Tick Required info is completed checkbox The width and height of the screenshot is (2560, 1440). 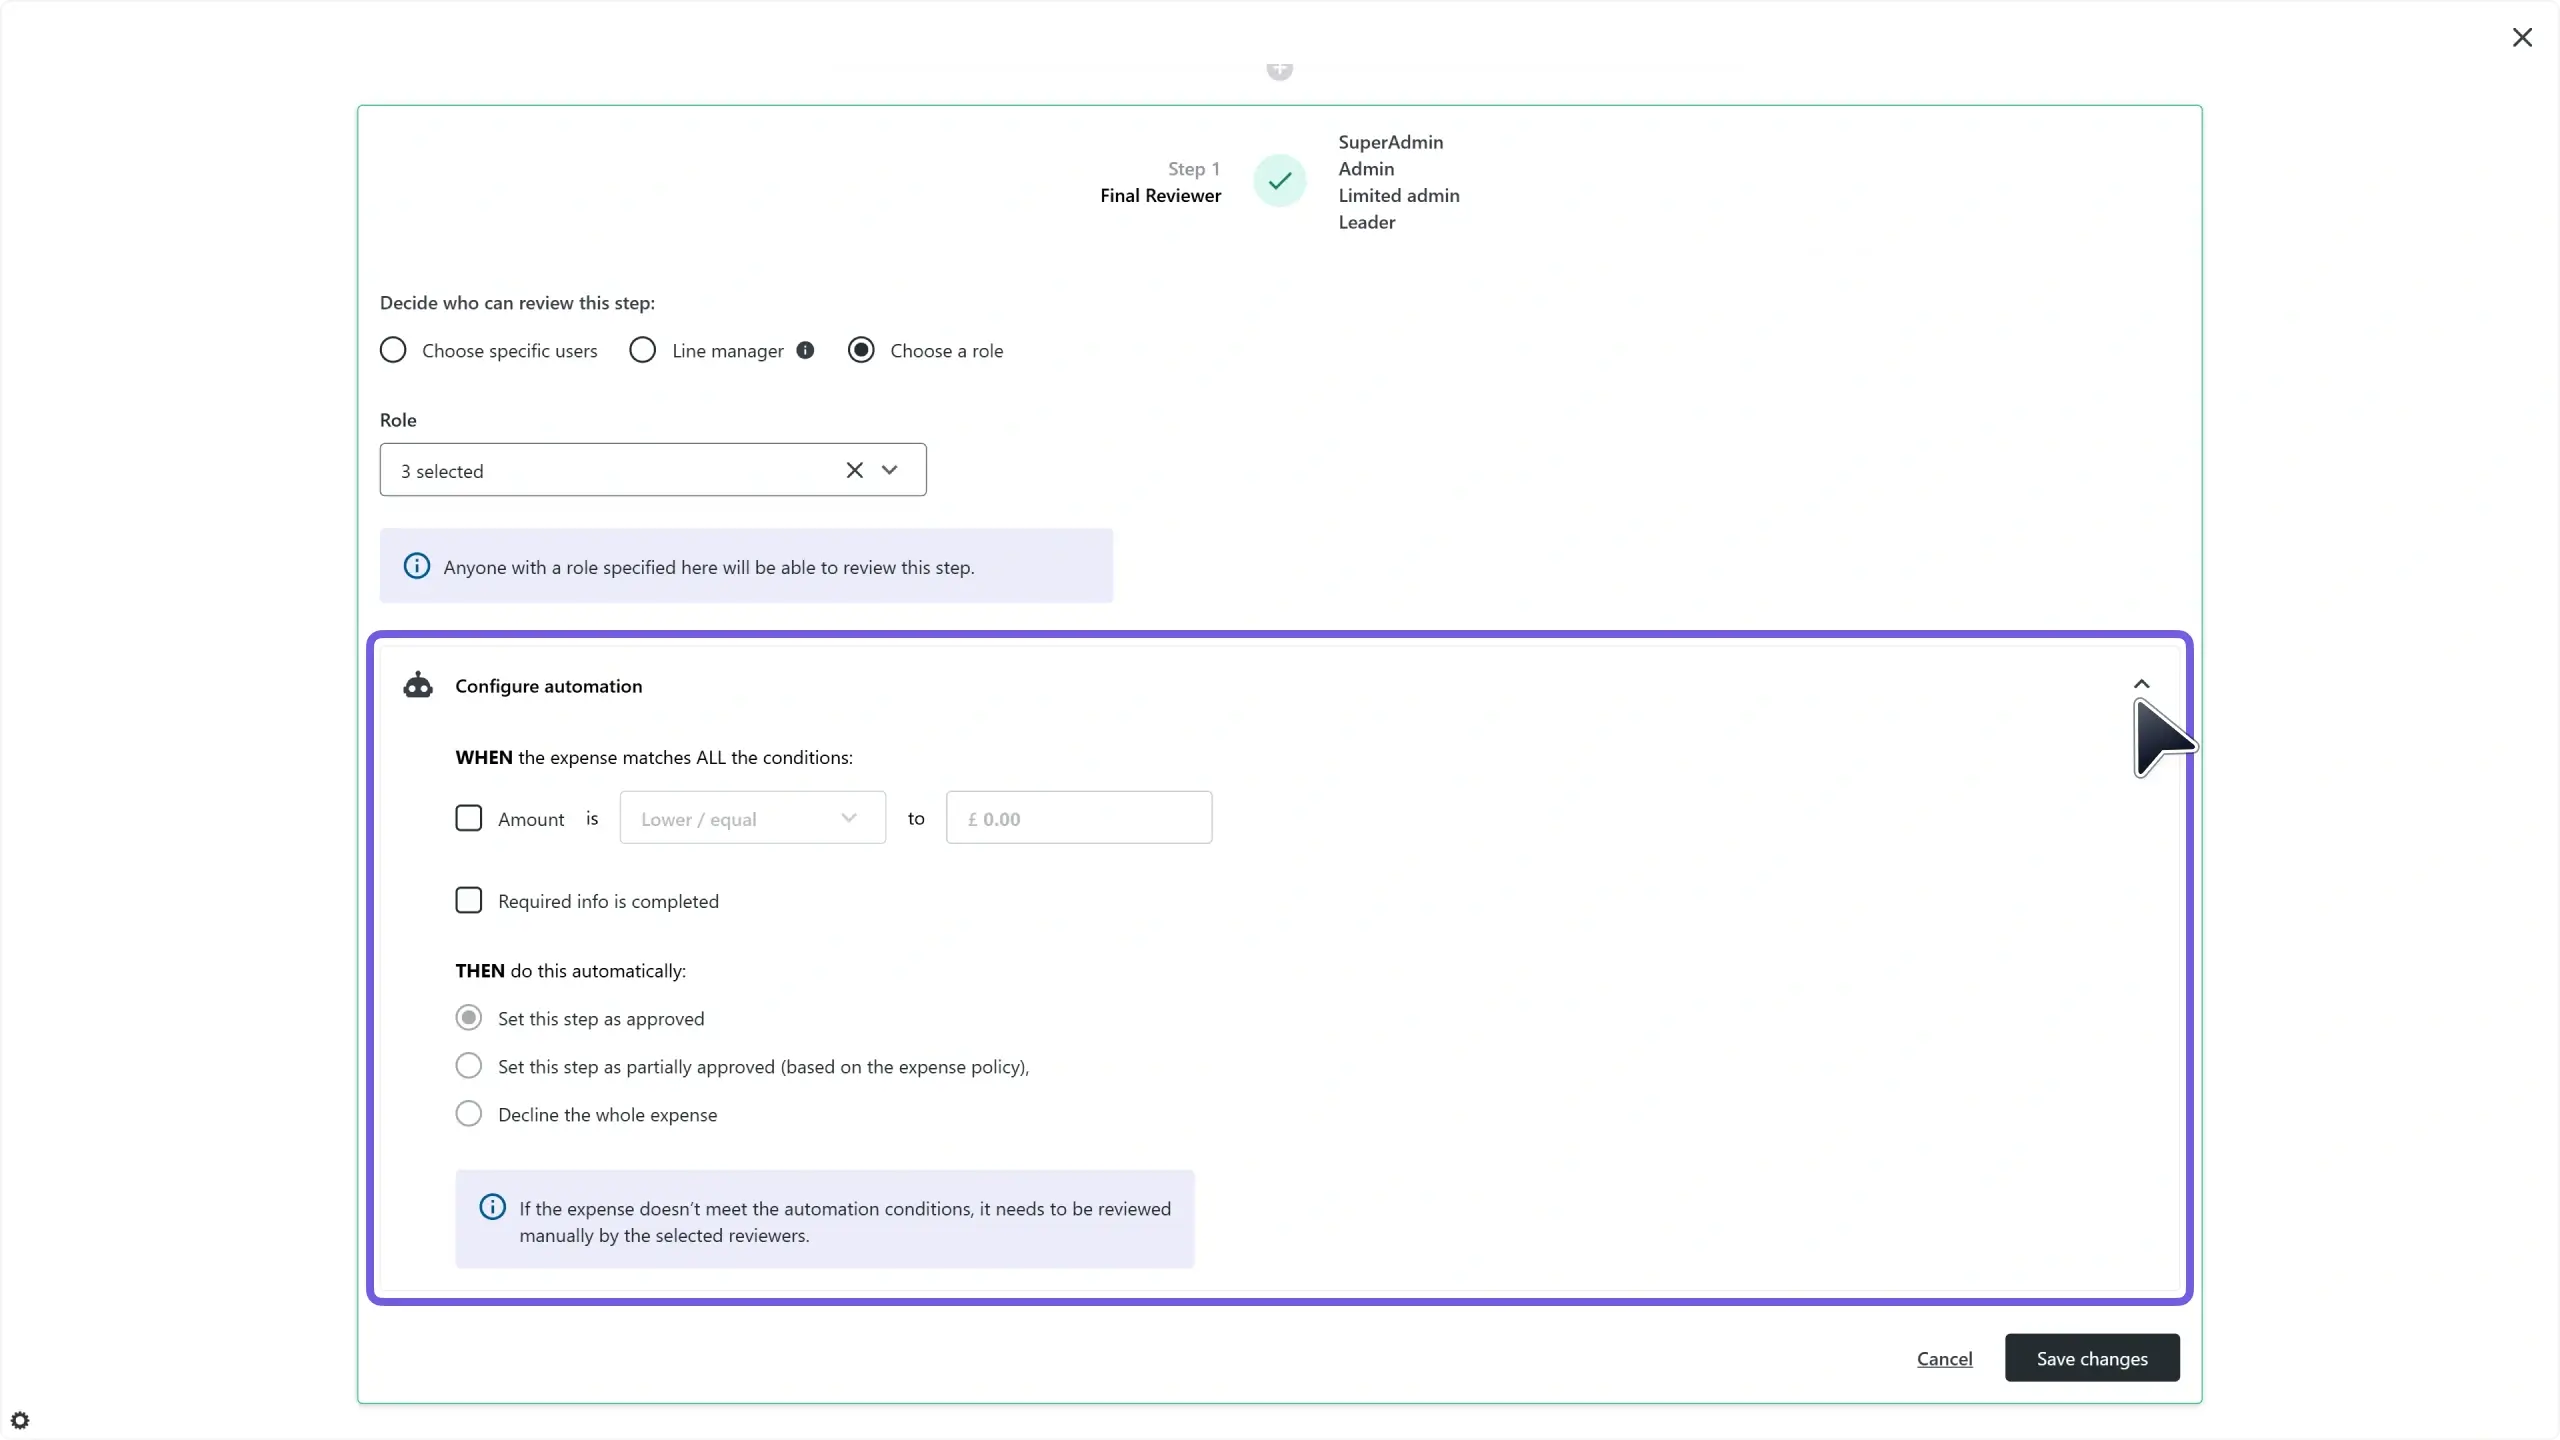468,900
